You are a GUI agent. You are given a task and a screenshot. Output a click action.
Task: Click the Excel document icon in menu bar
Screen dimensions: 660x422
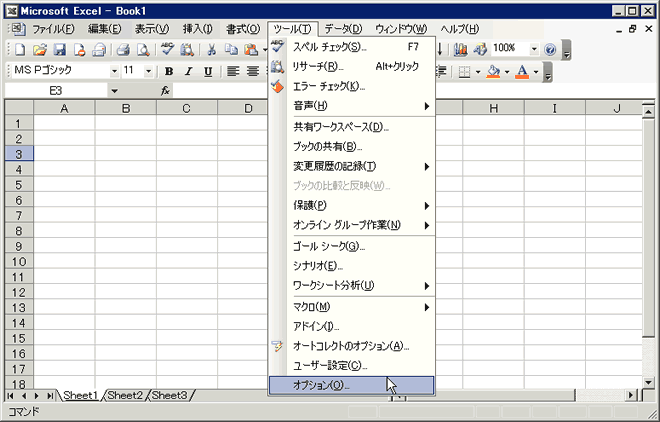(x=18, y=29)
